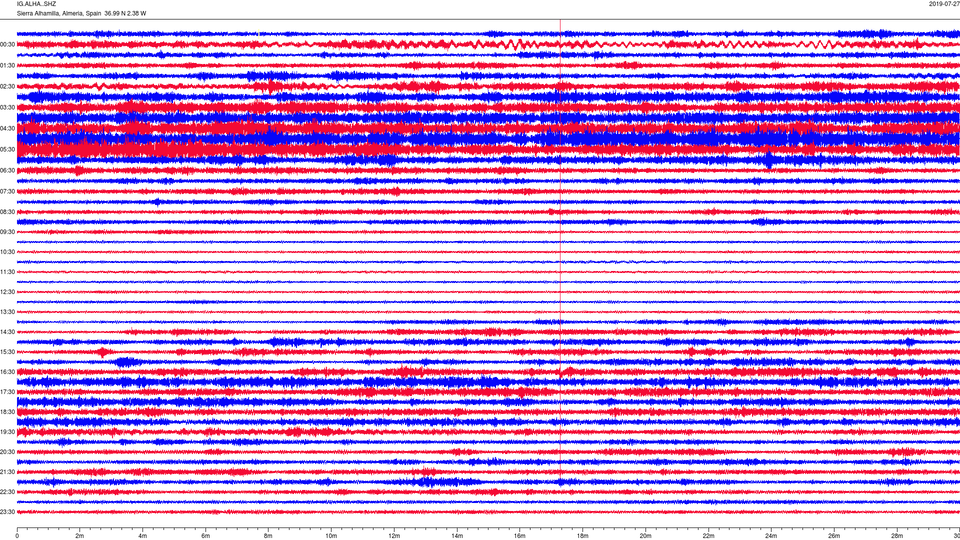Select the 21:30 time row label
The height and width of the screenshot is (540, 960).
click(x=7, y=472)
